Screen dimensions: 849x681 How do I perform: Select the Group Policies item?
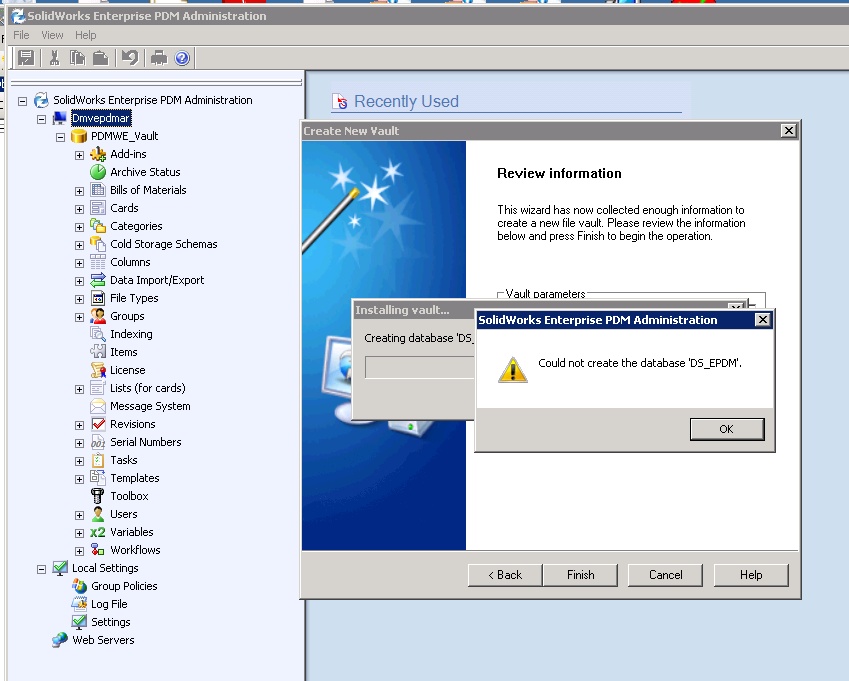(124, 586)
